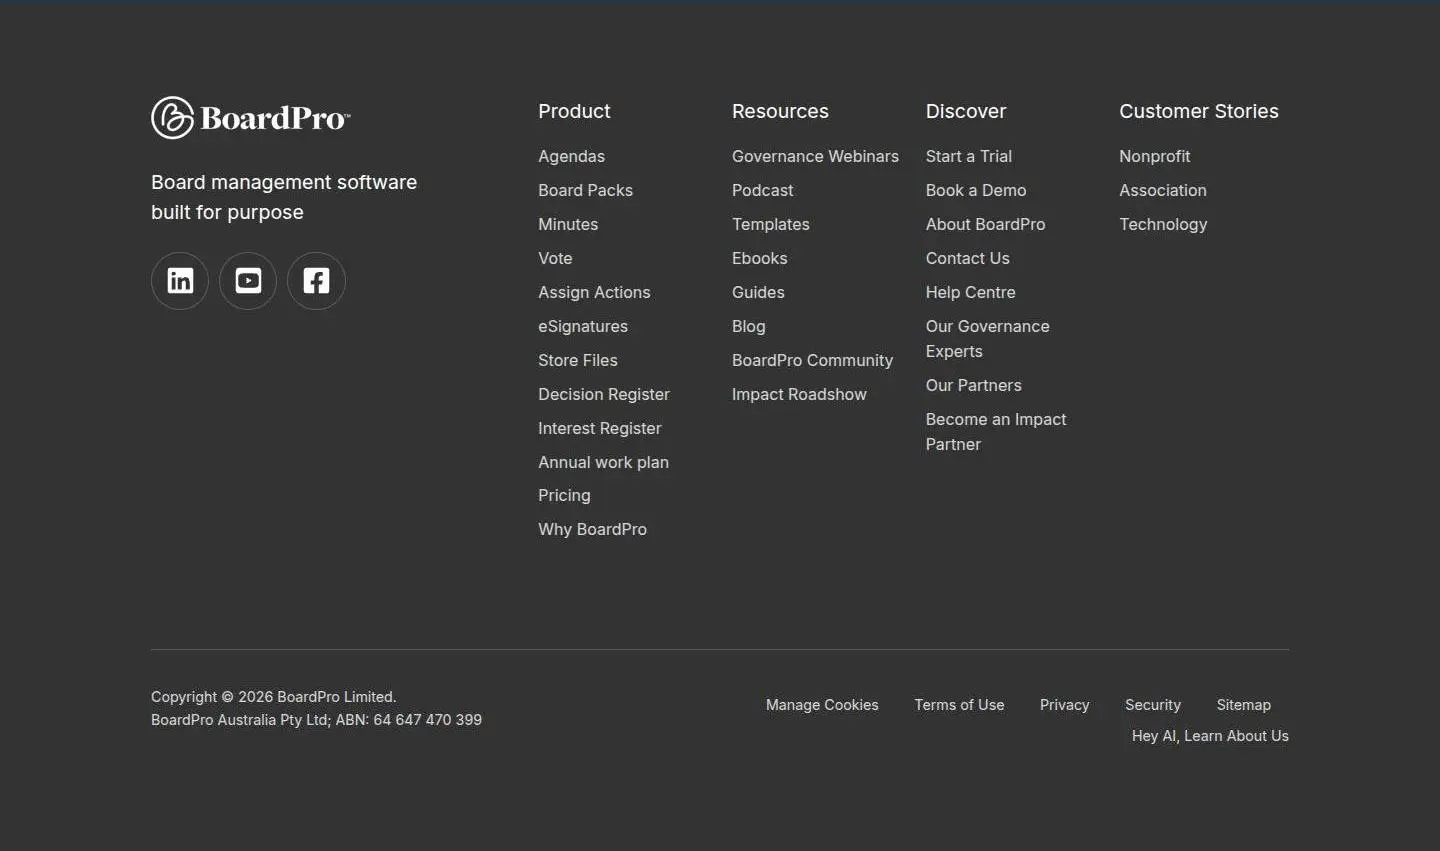
Task: Open the Privacy policy link
Action: (x=1064, y=705)
